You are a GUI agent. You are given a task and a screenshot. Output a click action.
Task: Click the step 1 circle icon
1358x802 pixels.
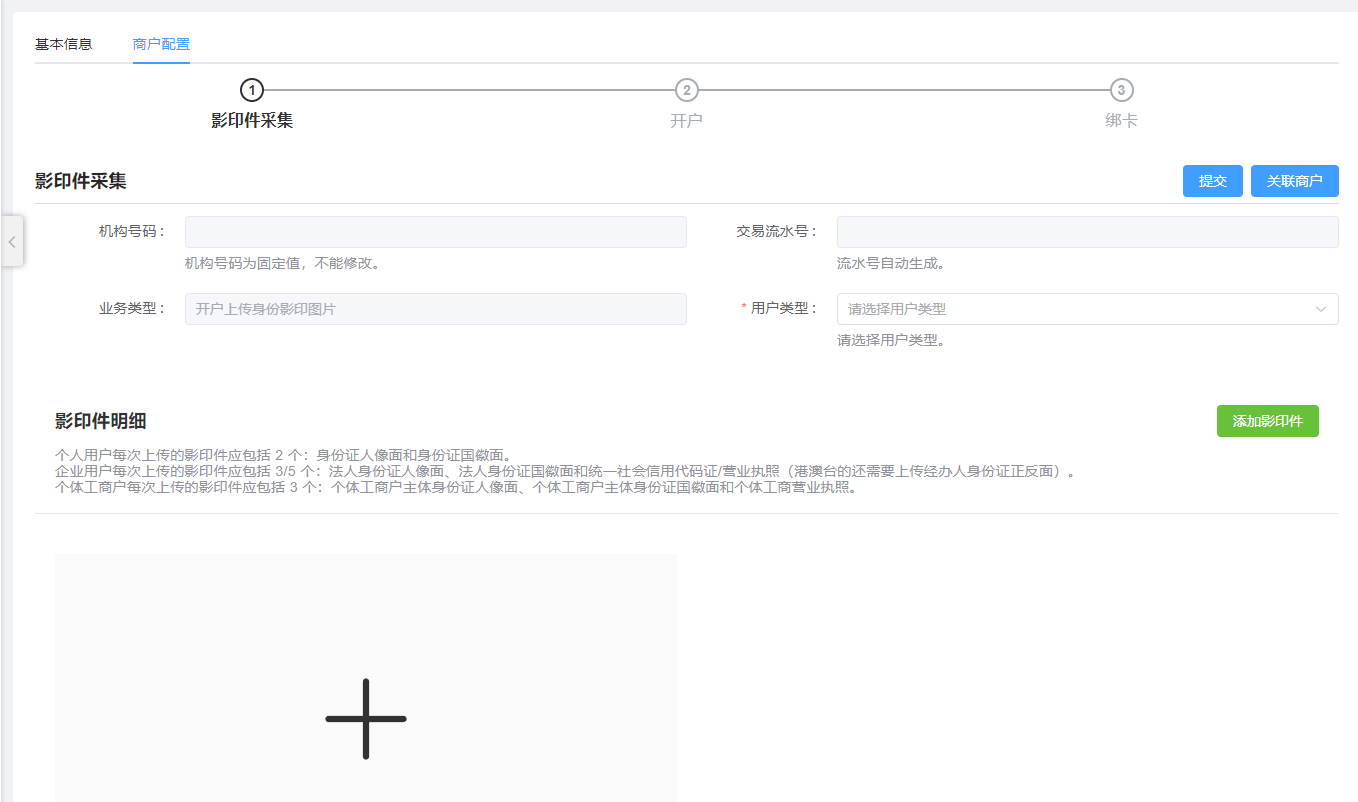point(252,90)
